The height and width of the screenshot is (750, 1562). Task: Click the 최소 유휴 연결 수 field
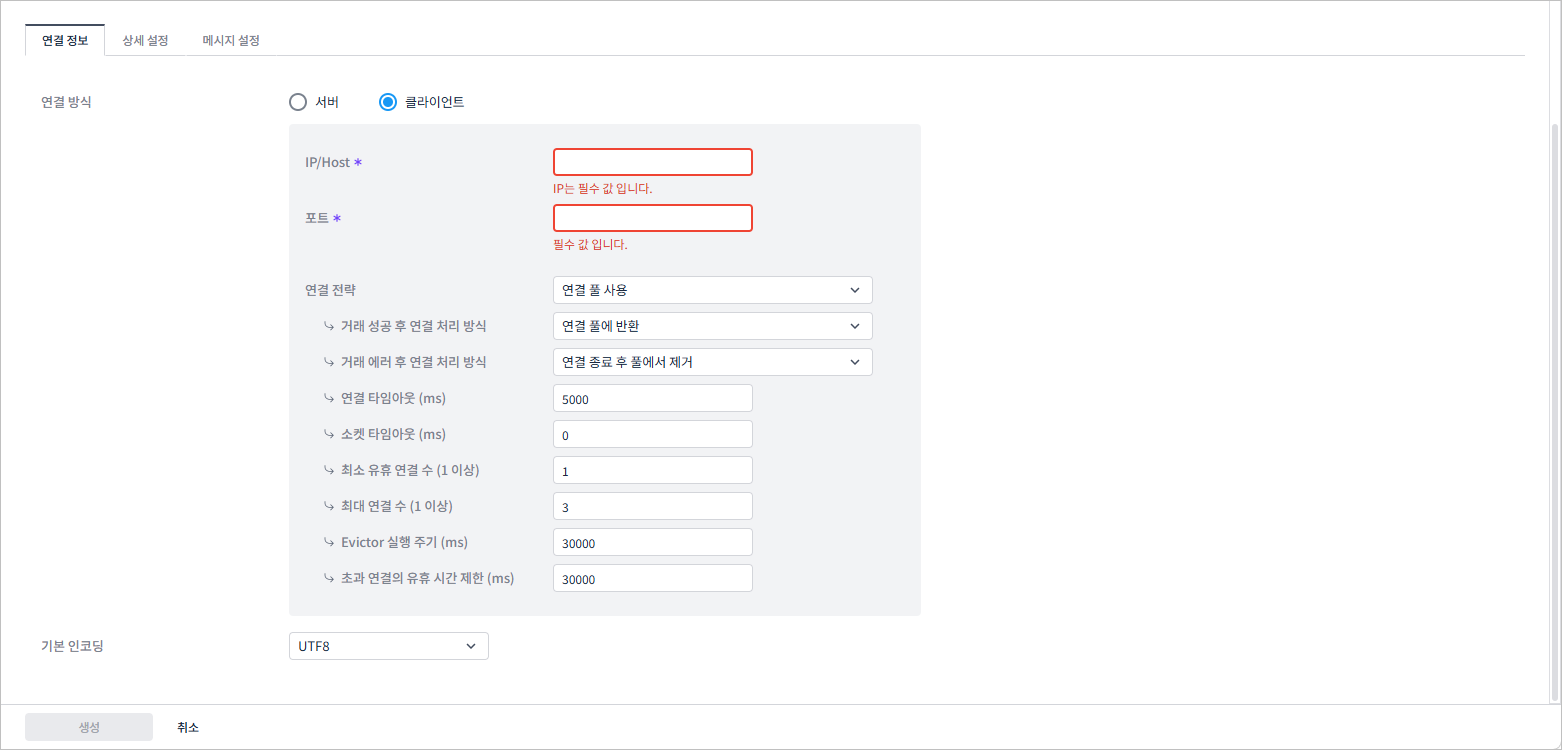point(653,470)
